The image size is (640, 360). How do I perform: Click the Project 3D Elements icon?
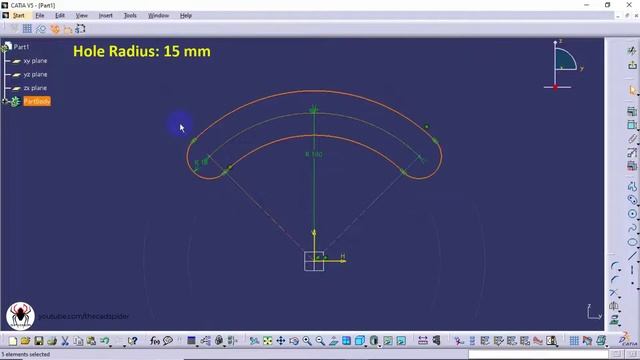click(614, 320)
